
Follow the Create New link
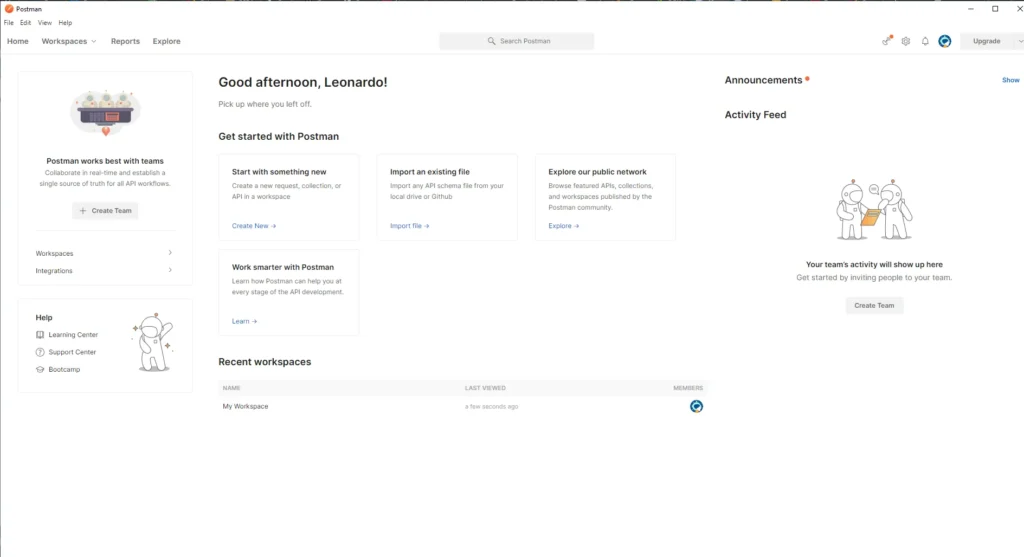click(254, 226)
